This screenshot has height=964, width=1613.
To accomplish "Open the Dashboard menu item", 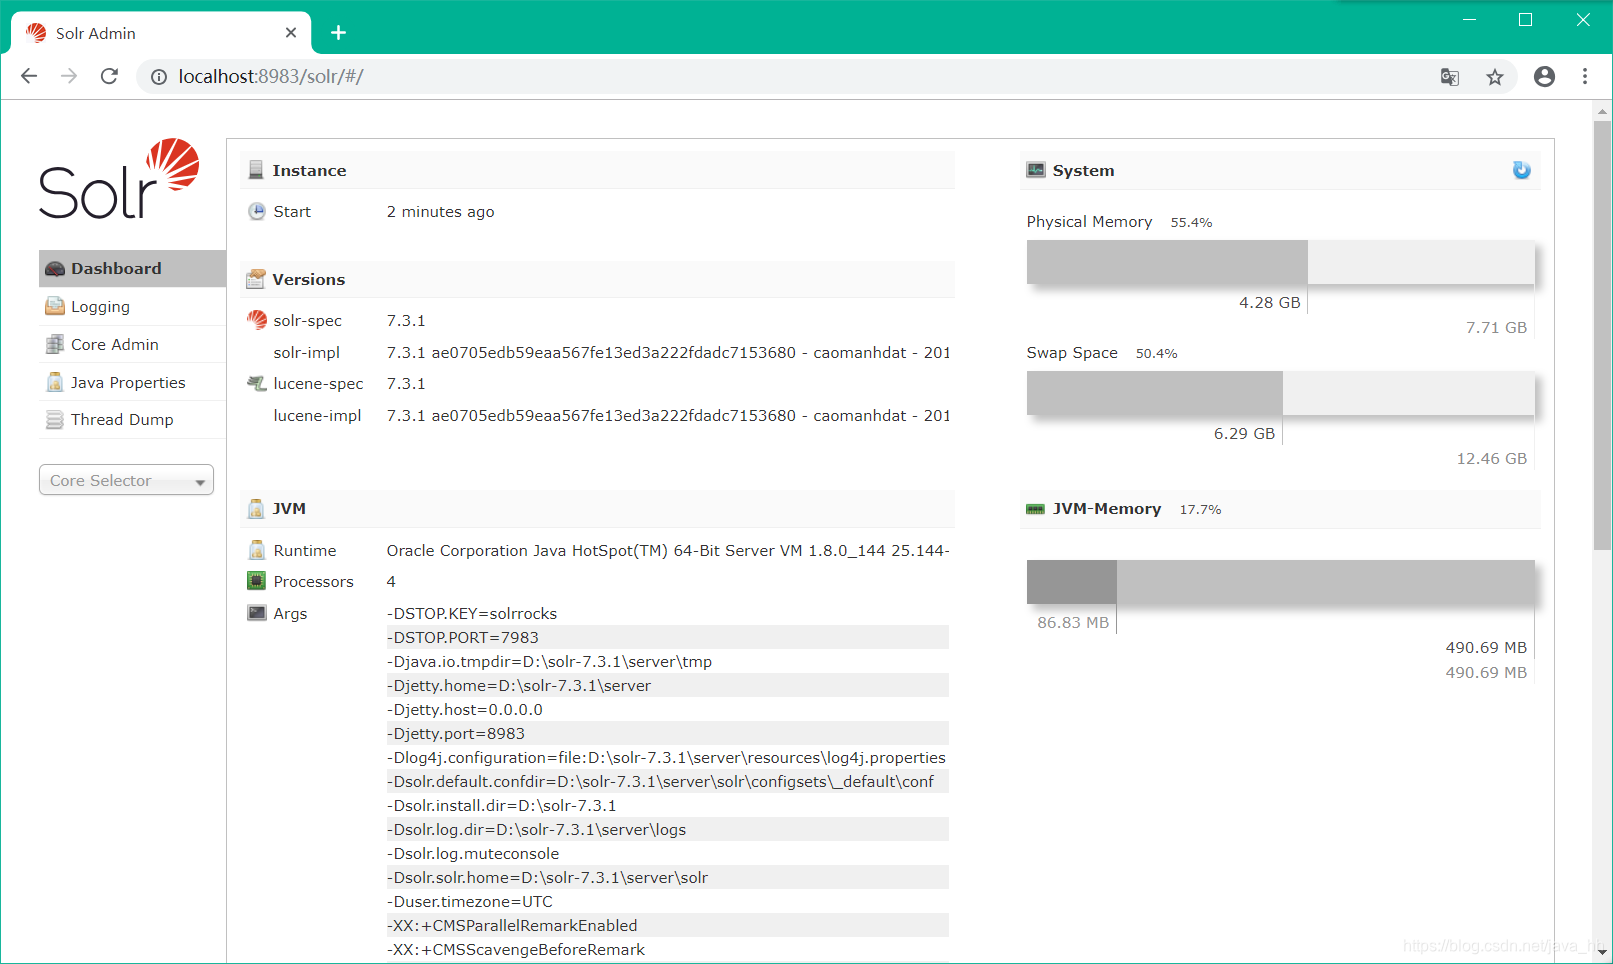I will click(132, 268).
